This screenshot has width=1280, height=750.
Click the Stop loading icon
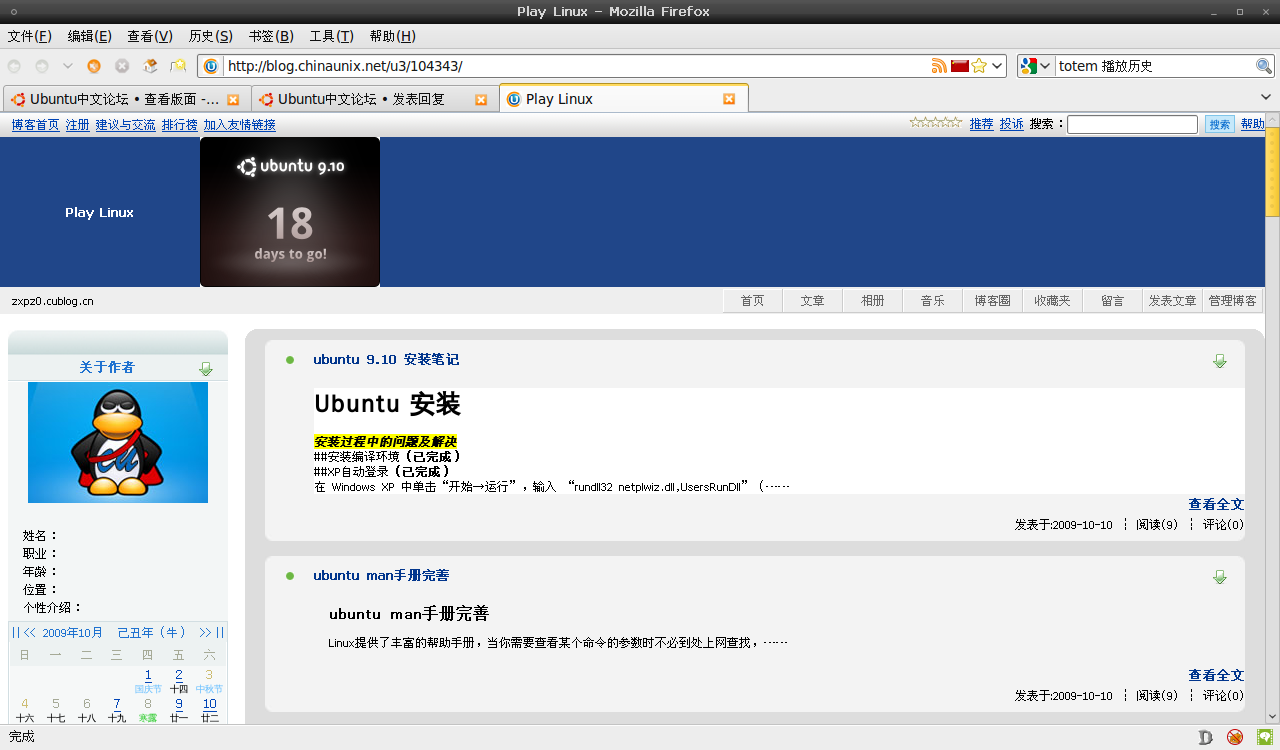pos(122,66)
